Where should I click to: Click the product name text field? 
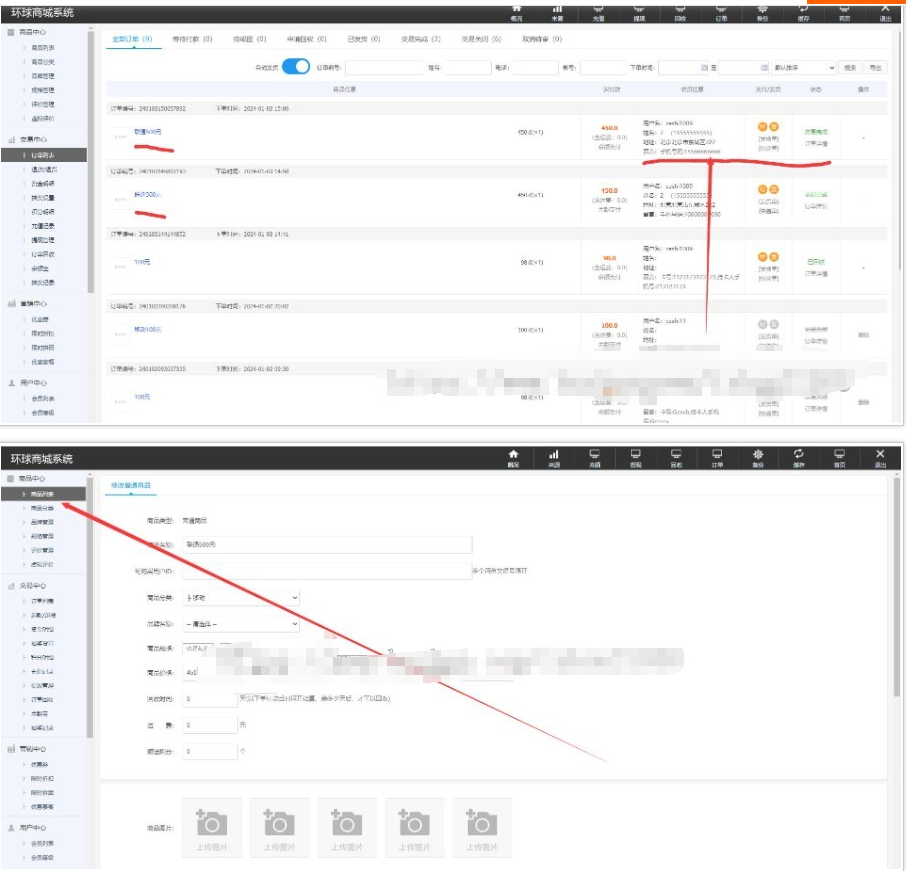tap(325, 545)
